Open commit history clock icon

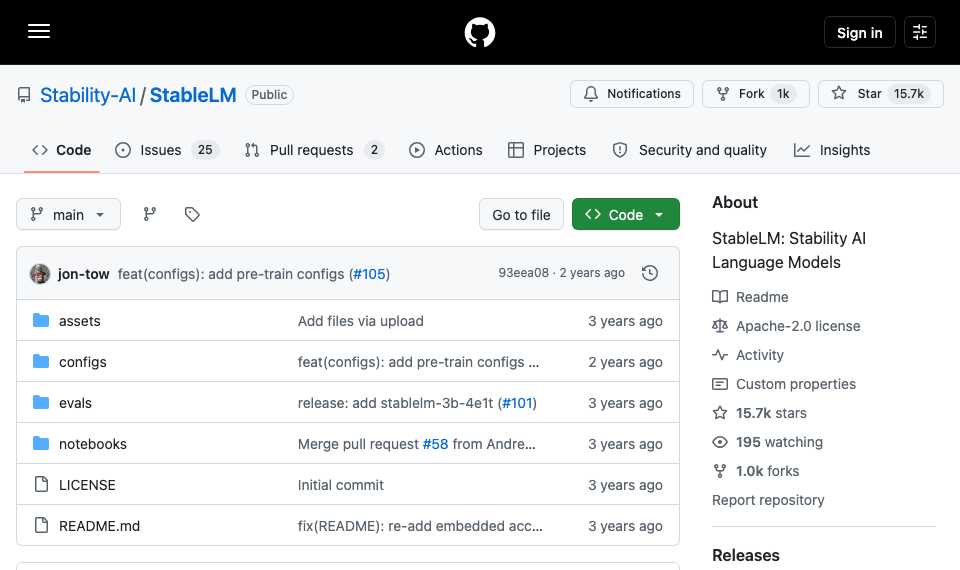pos(650,273)
